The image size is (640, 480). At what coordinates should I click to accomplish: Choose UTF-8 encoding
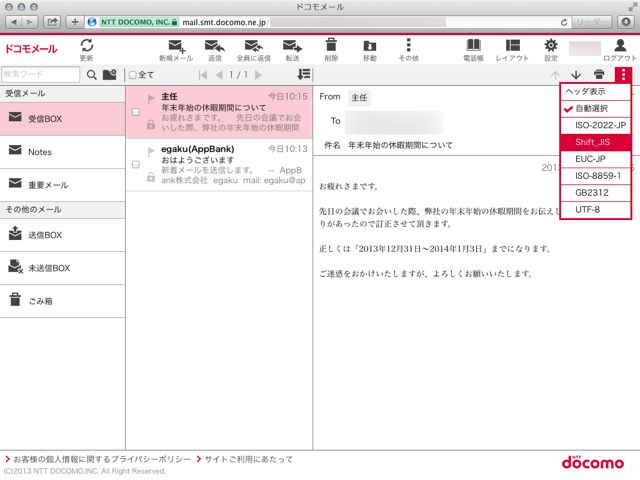click(x=596, y=210)
